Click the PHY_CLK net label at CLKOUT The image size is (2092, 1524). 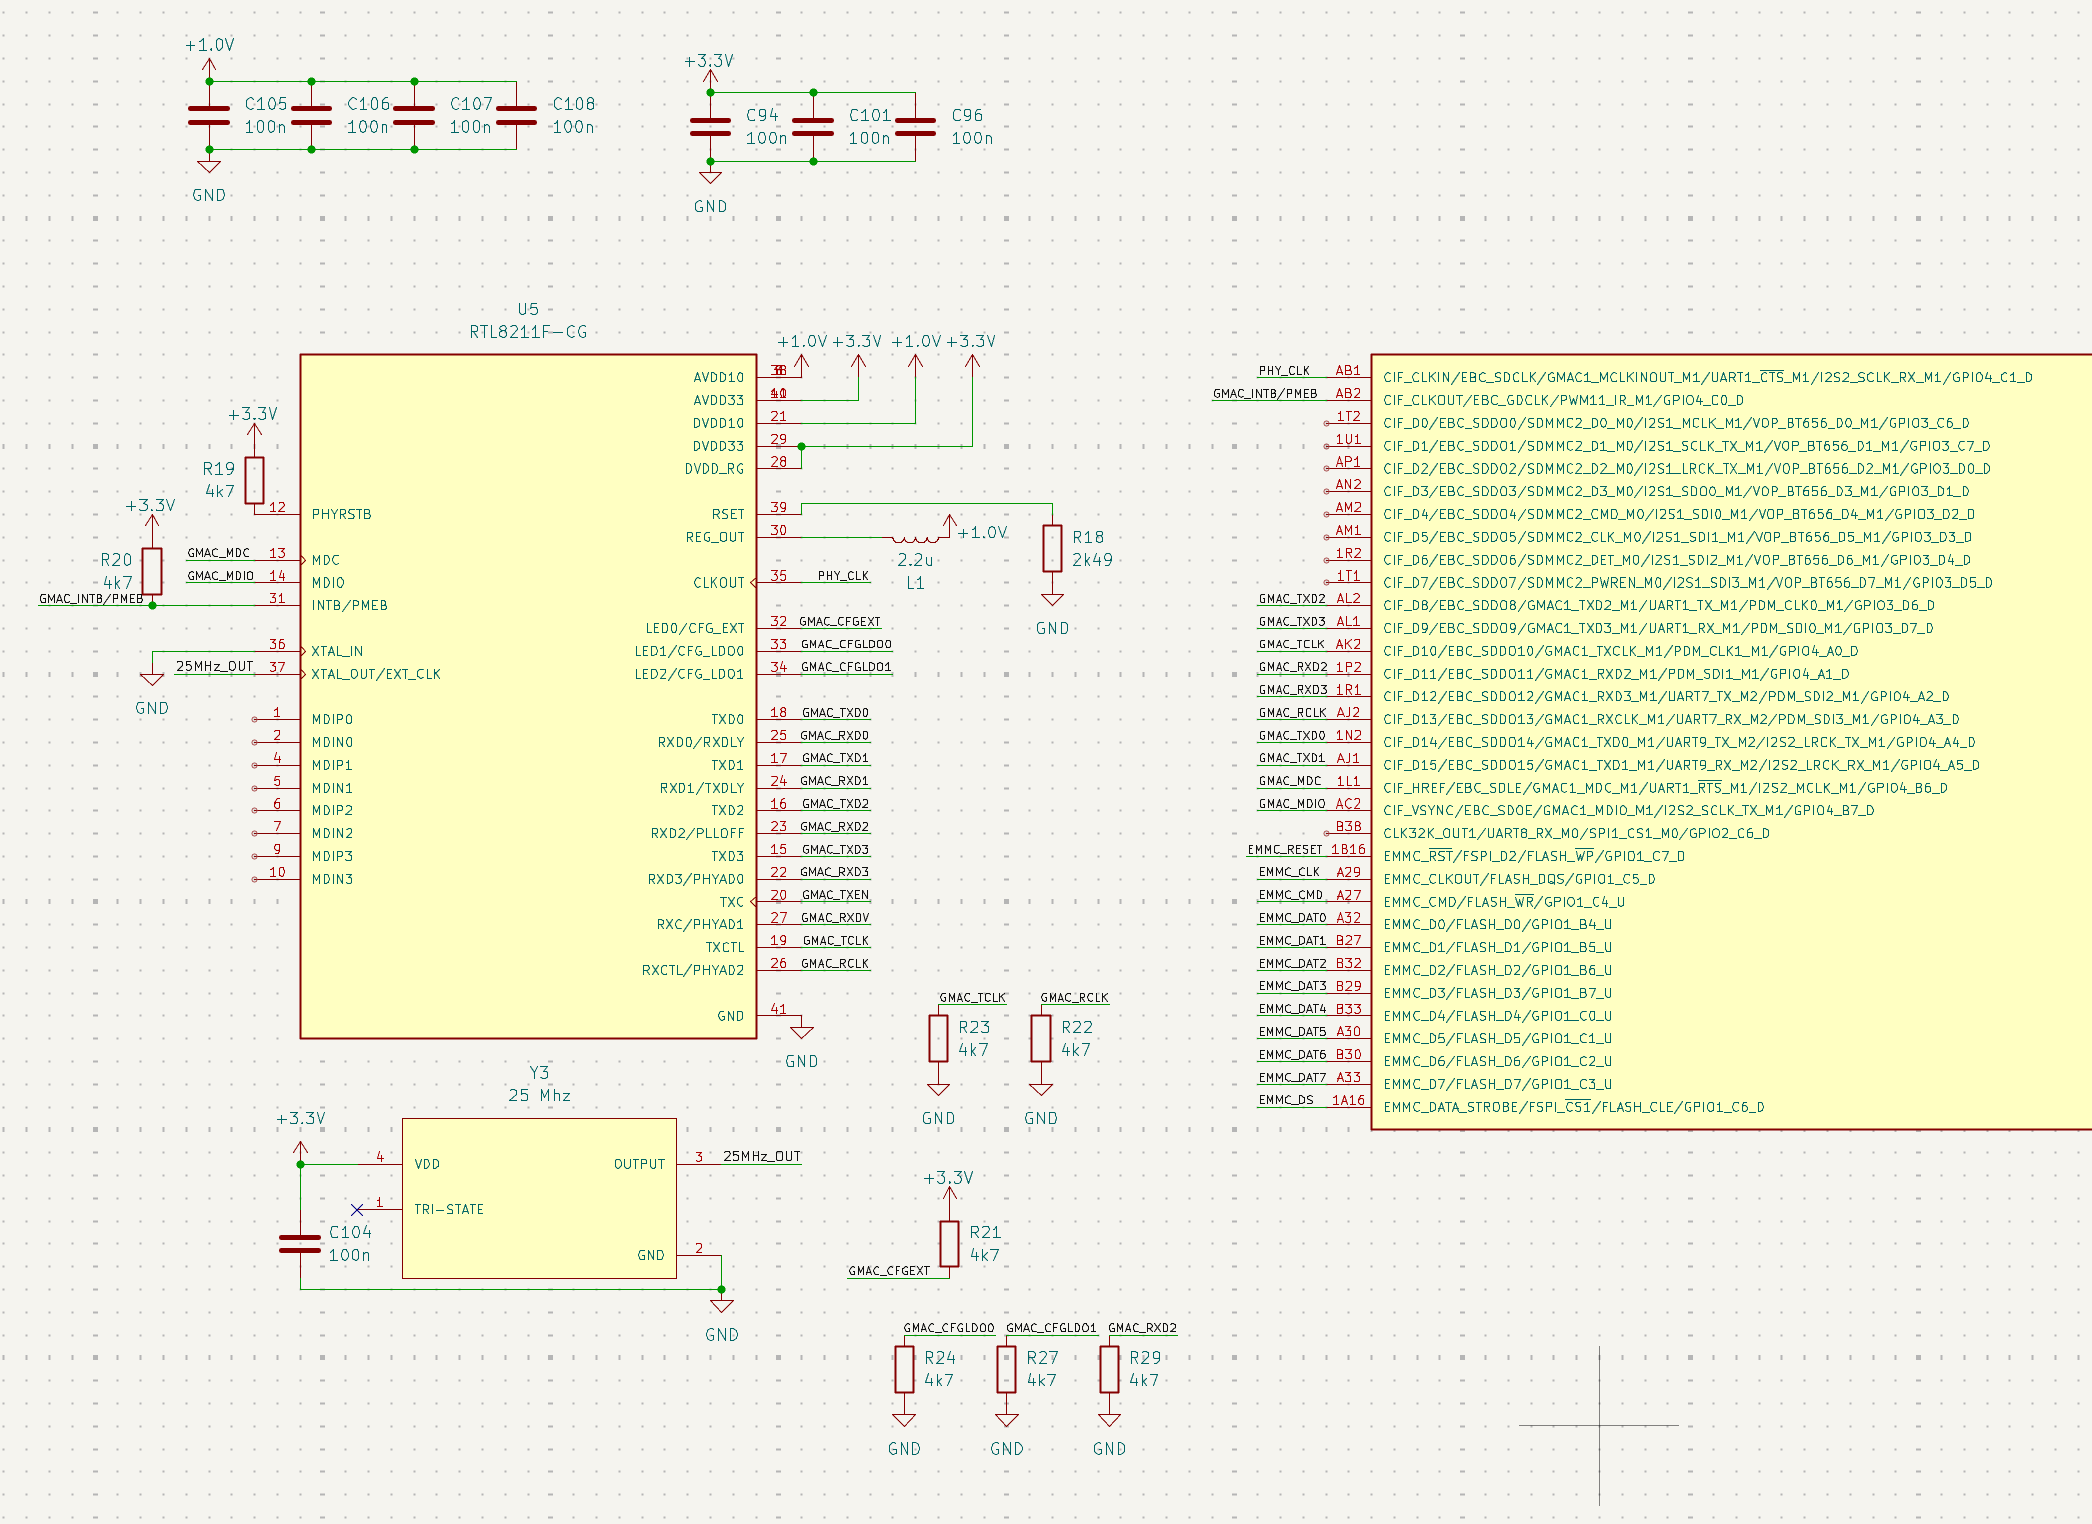[x=842, y=576]
